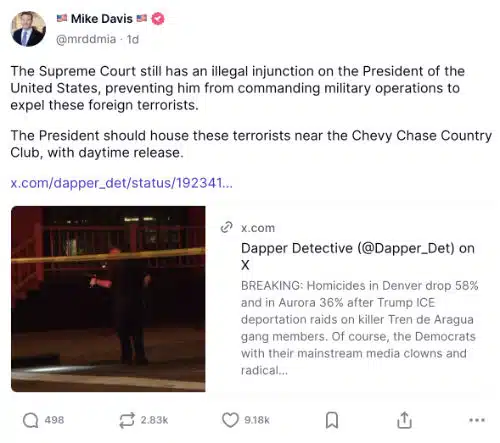Open the Dapper Detective card title

coord(358,257)
